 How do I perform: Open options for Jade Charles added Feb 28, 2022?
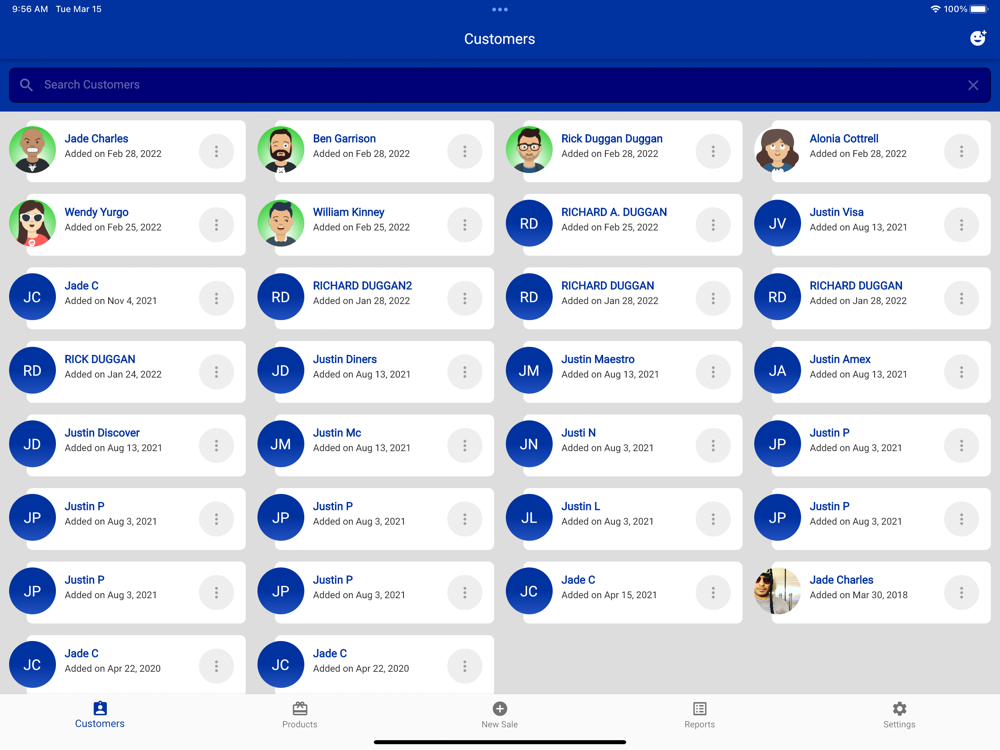pyautogui.click(x=216, y=151)
